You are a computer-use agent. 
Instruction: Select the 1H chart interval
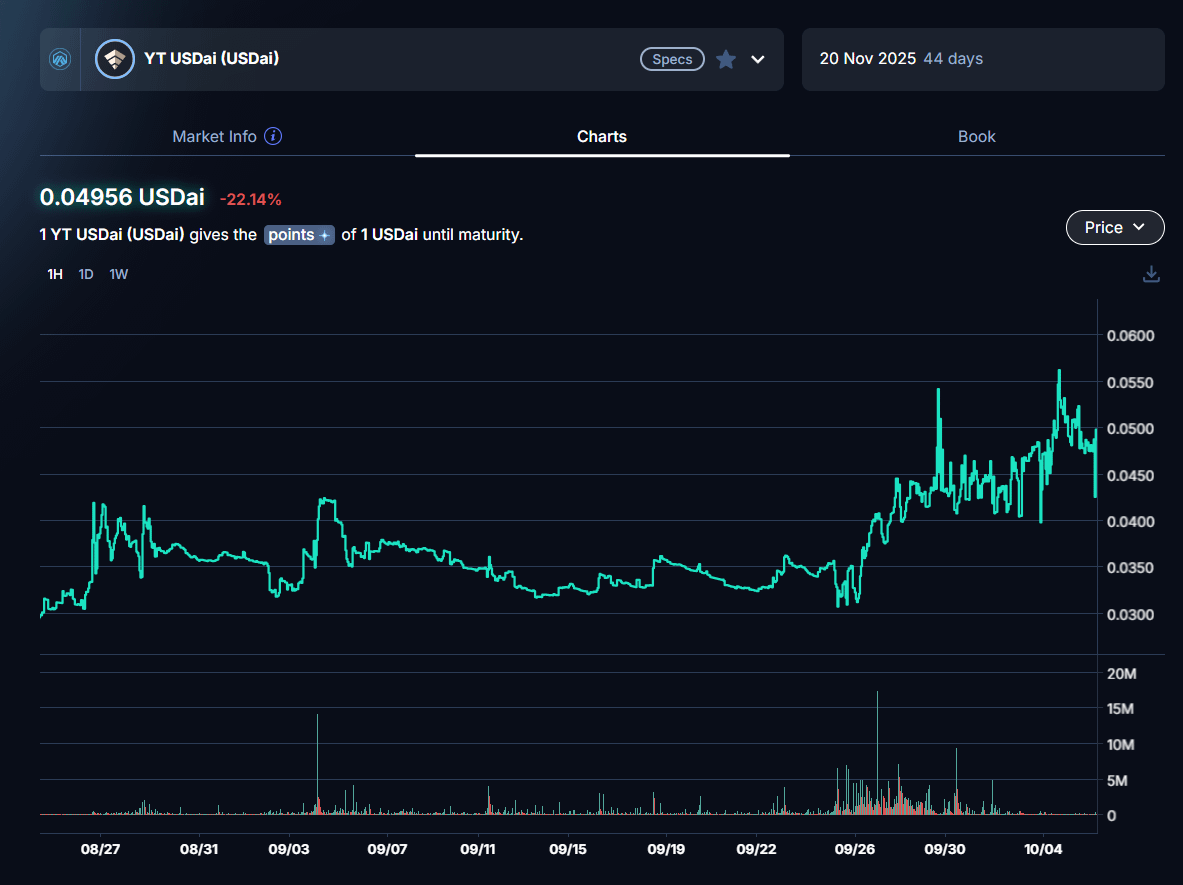click(55, 274)
